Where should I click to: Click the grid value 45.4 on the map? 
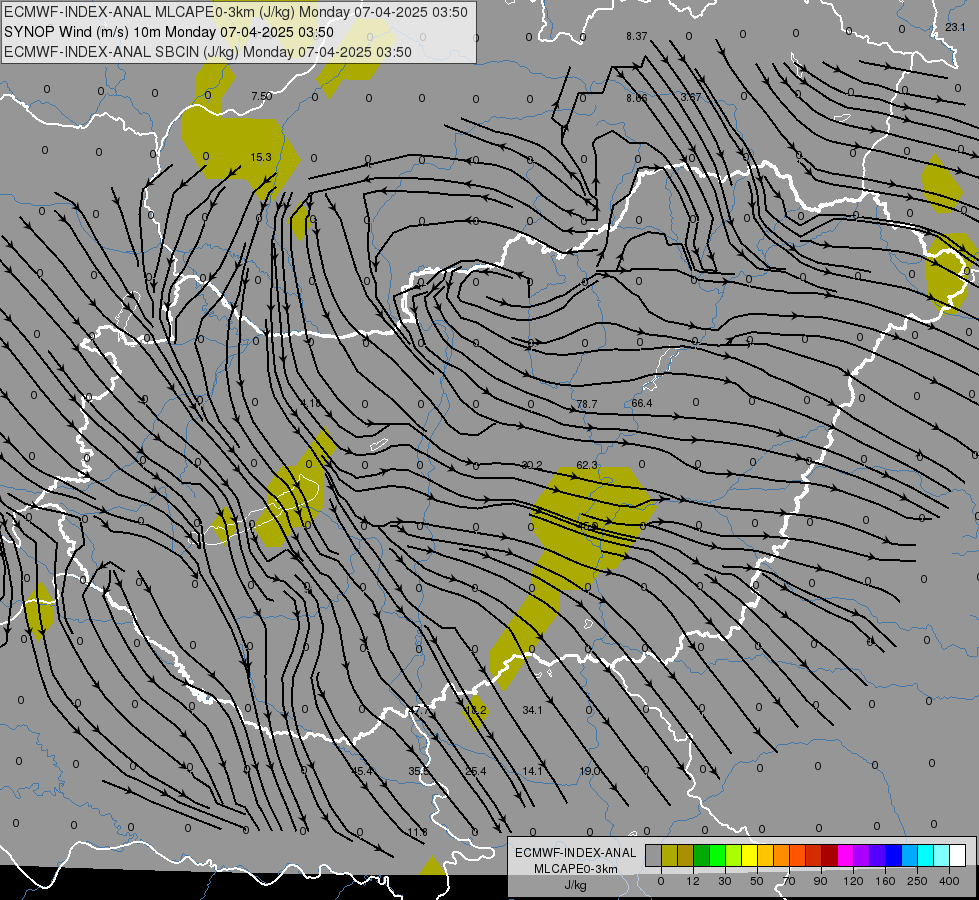[x=363, y=771]
